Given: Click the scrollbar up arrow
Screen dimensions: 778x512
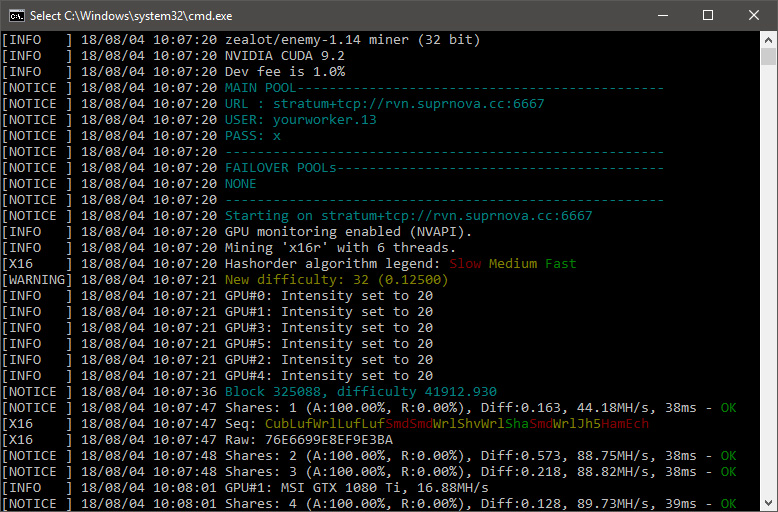Looking at the screenshot, I should [769, 39].
